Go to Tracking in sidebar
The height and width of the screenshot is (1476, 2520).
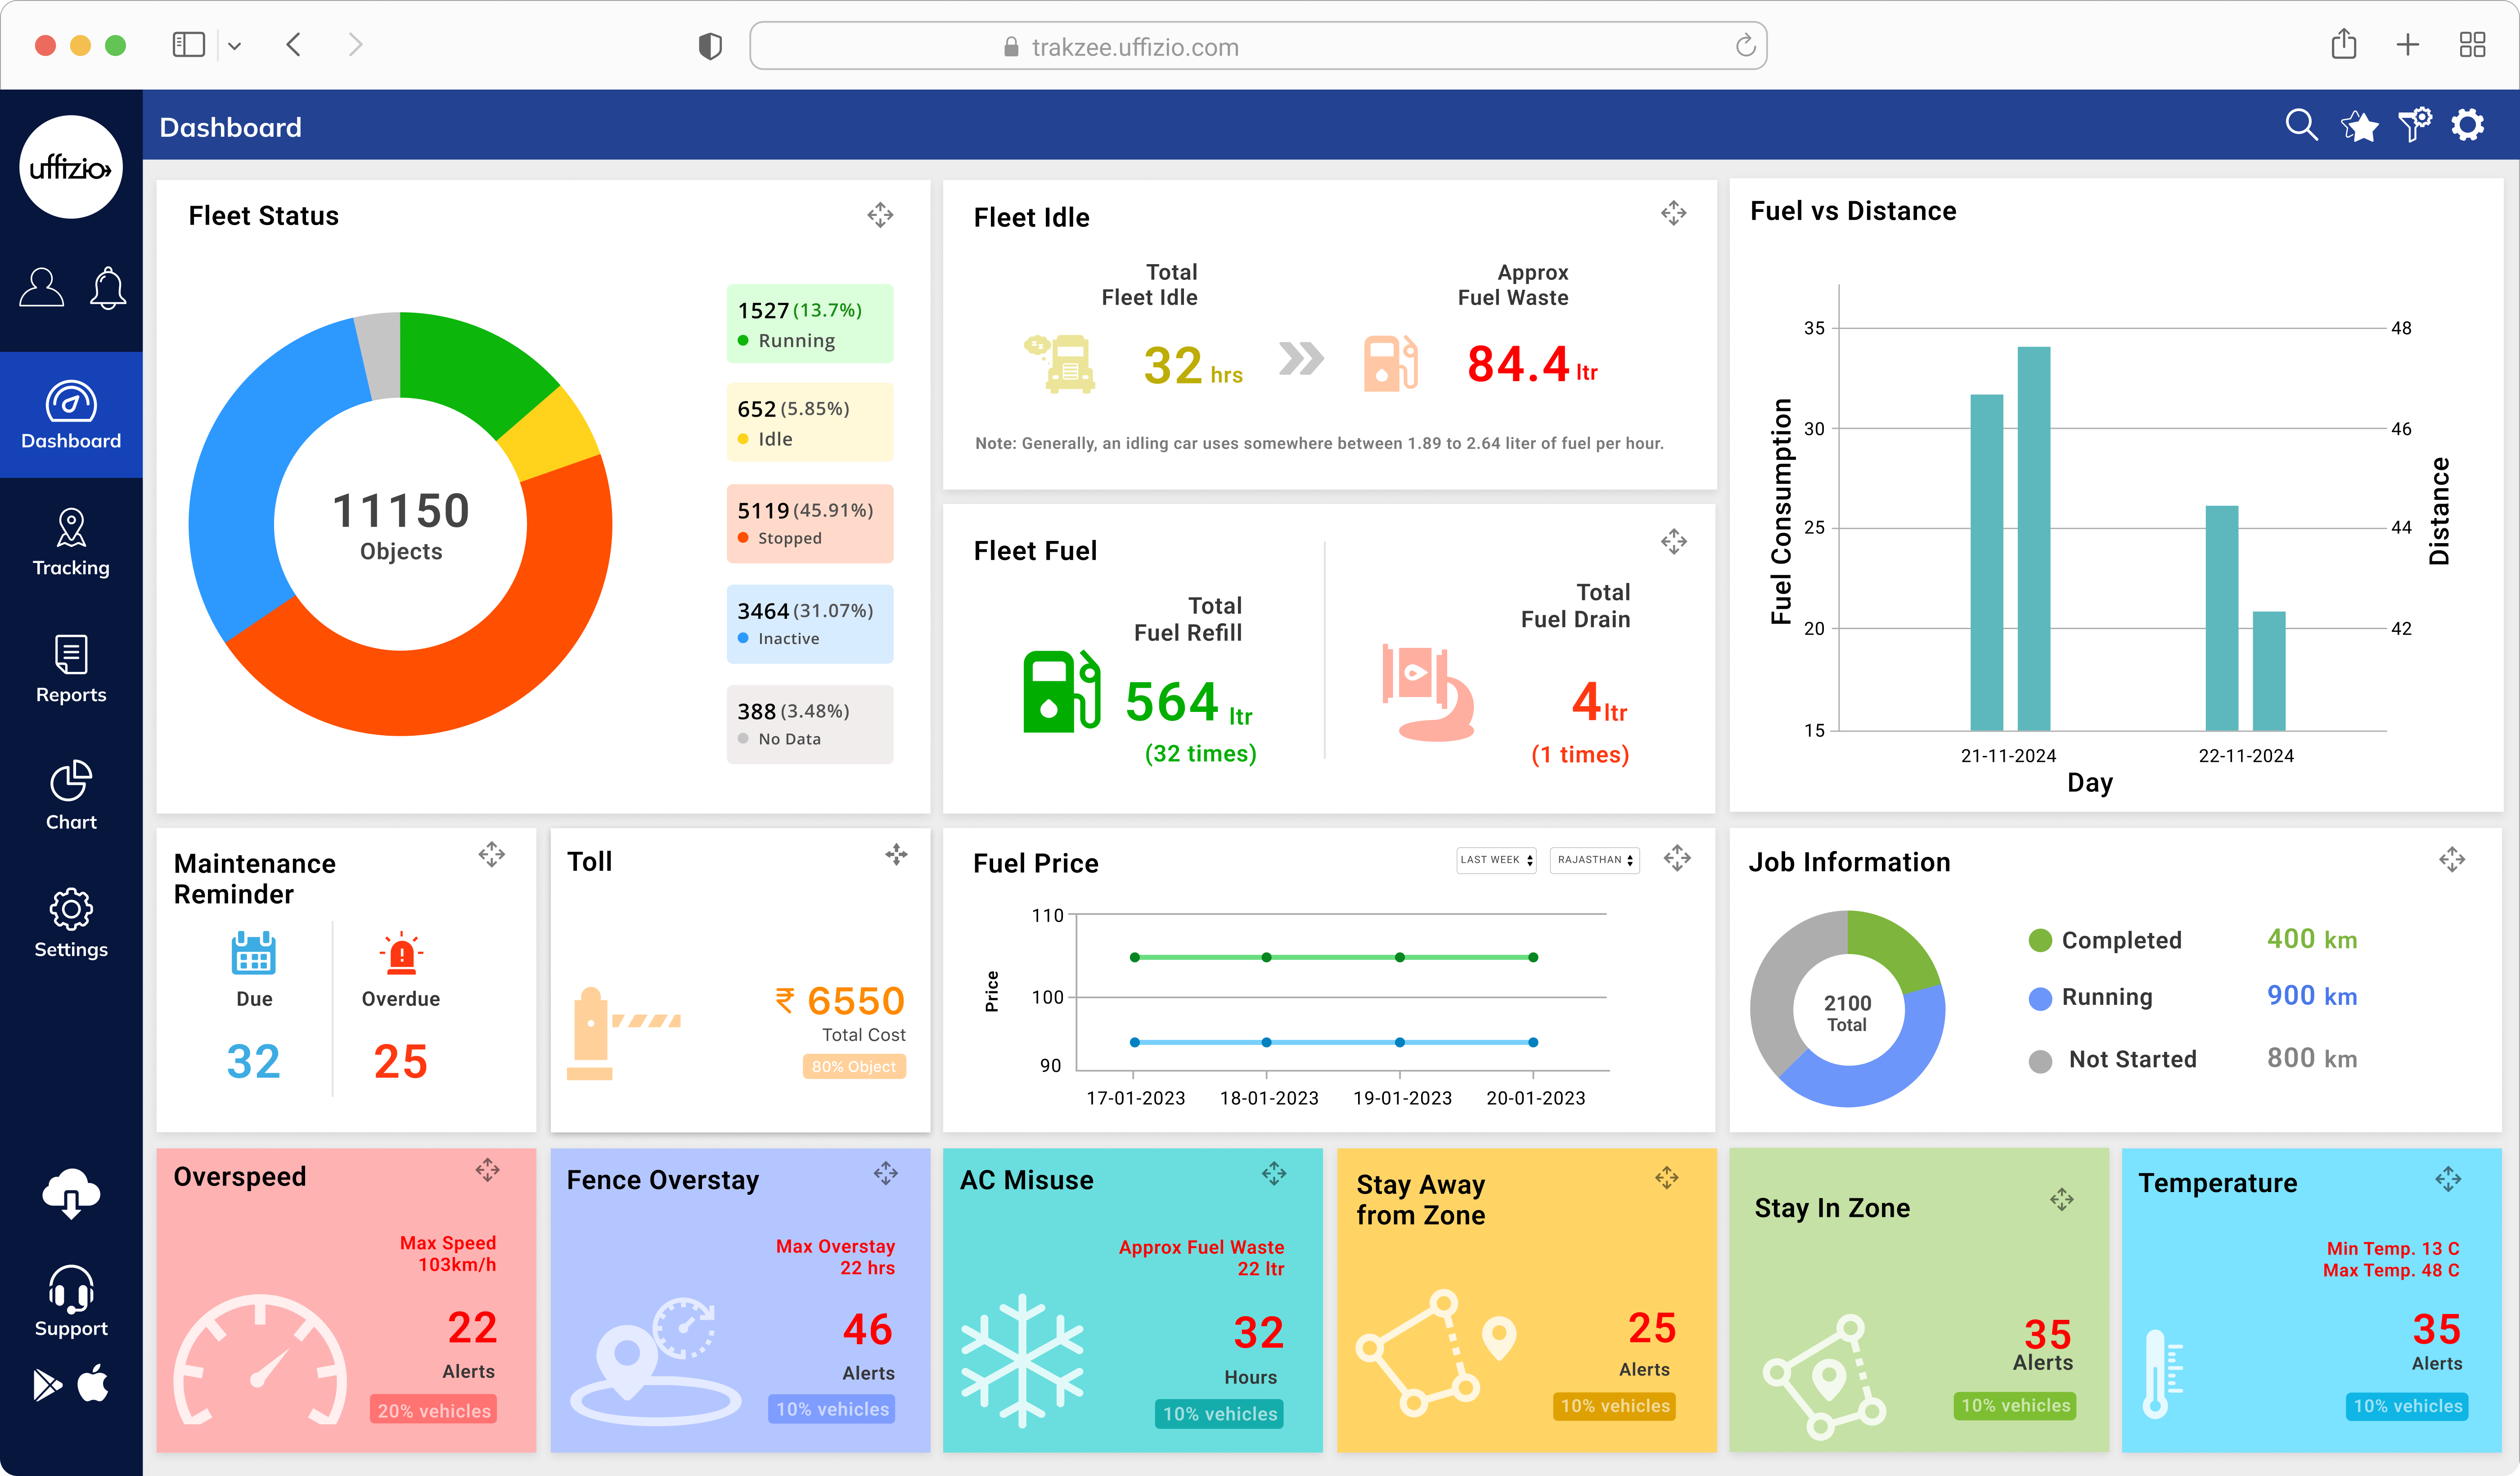[x=71, y=542]
